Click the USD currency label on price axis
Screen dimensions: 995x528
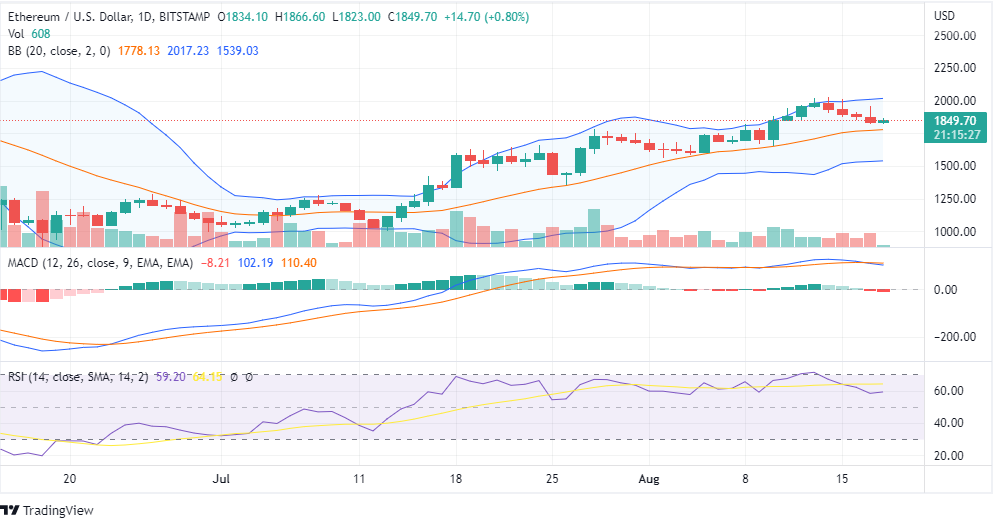pos(943,16)
